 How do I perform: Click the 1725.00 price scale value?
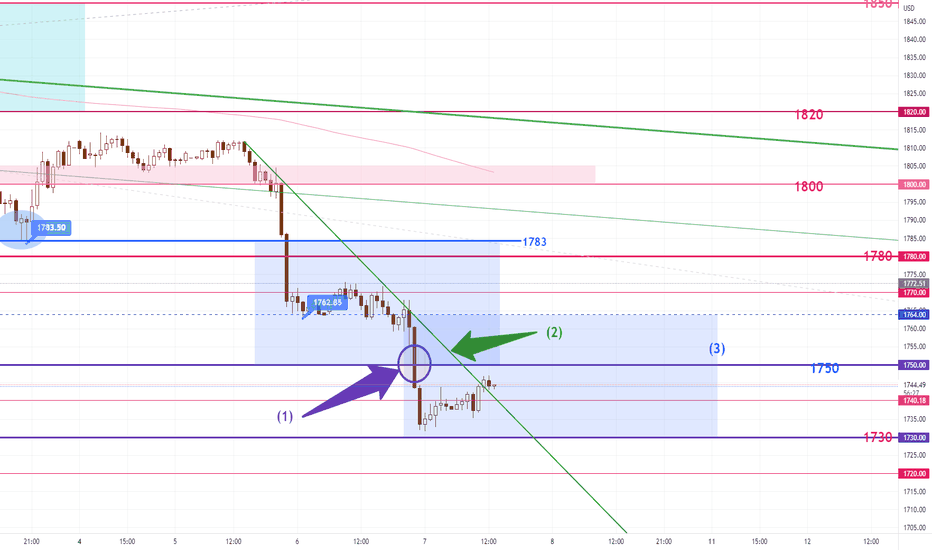(915, 455)
